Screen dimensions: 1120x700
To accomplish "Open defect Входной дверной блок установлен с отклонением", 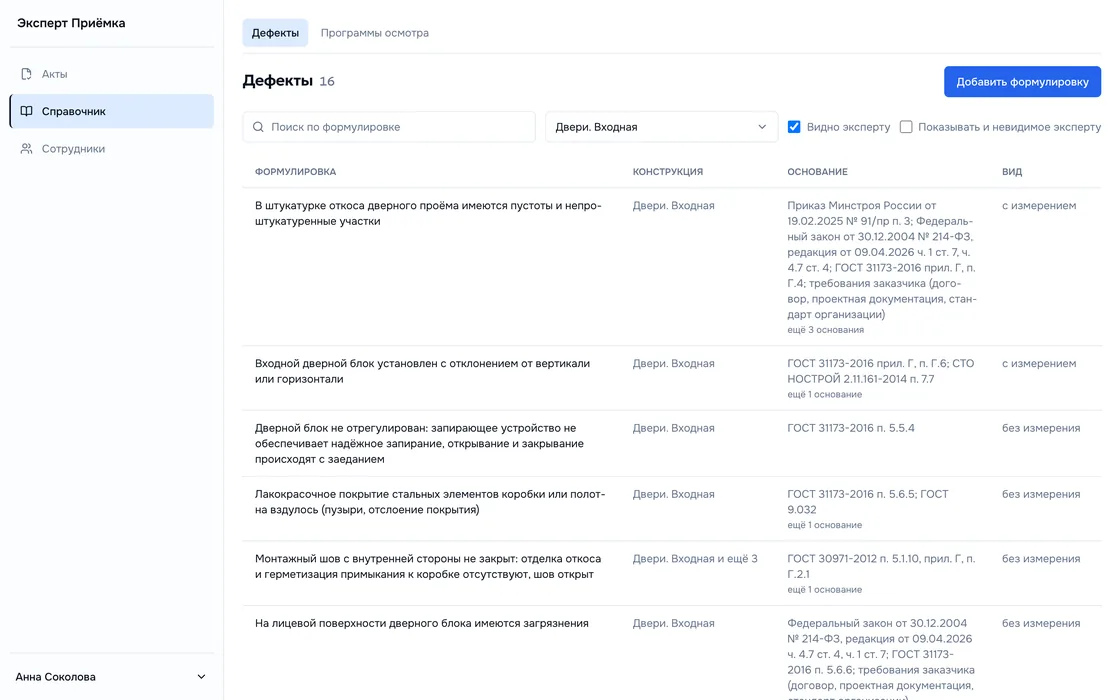I will click(x=422, y=371).
